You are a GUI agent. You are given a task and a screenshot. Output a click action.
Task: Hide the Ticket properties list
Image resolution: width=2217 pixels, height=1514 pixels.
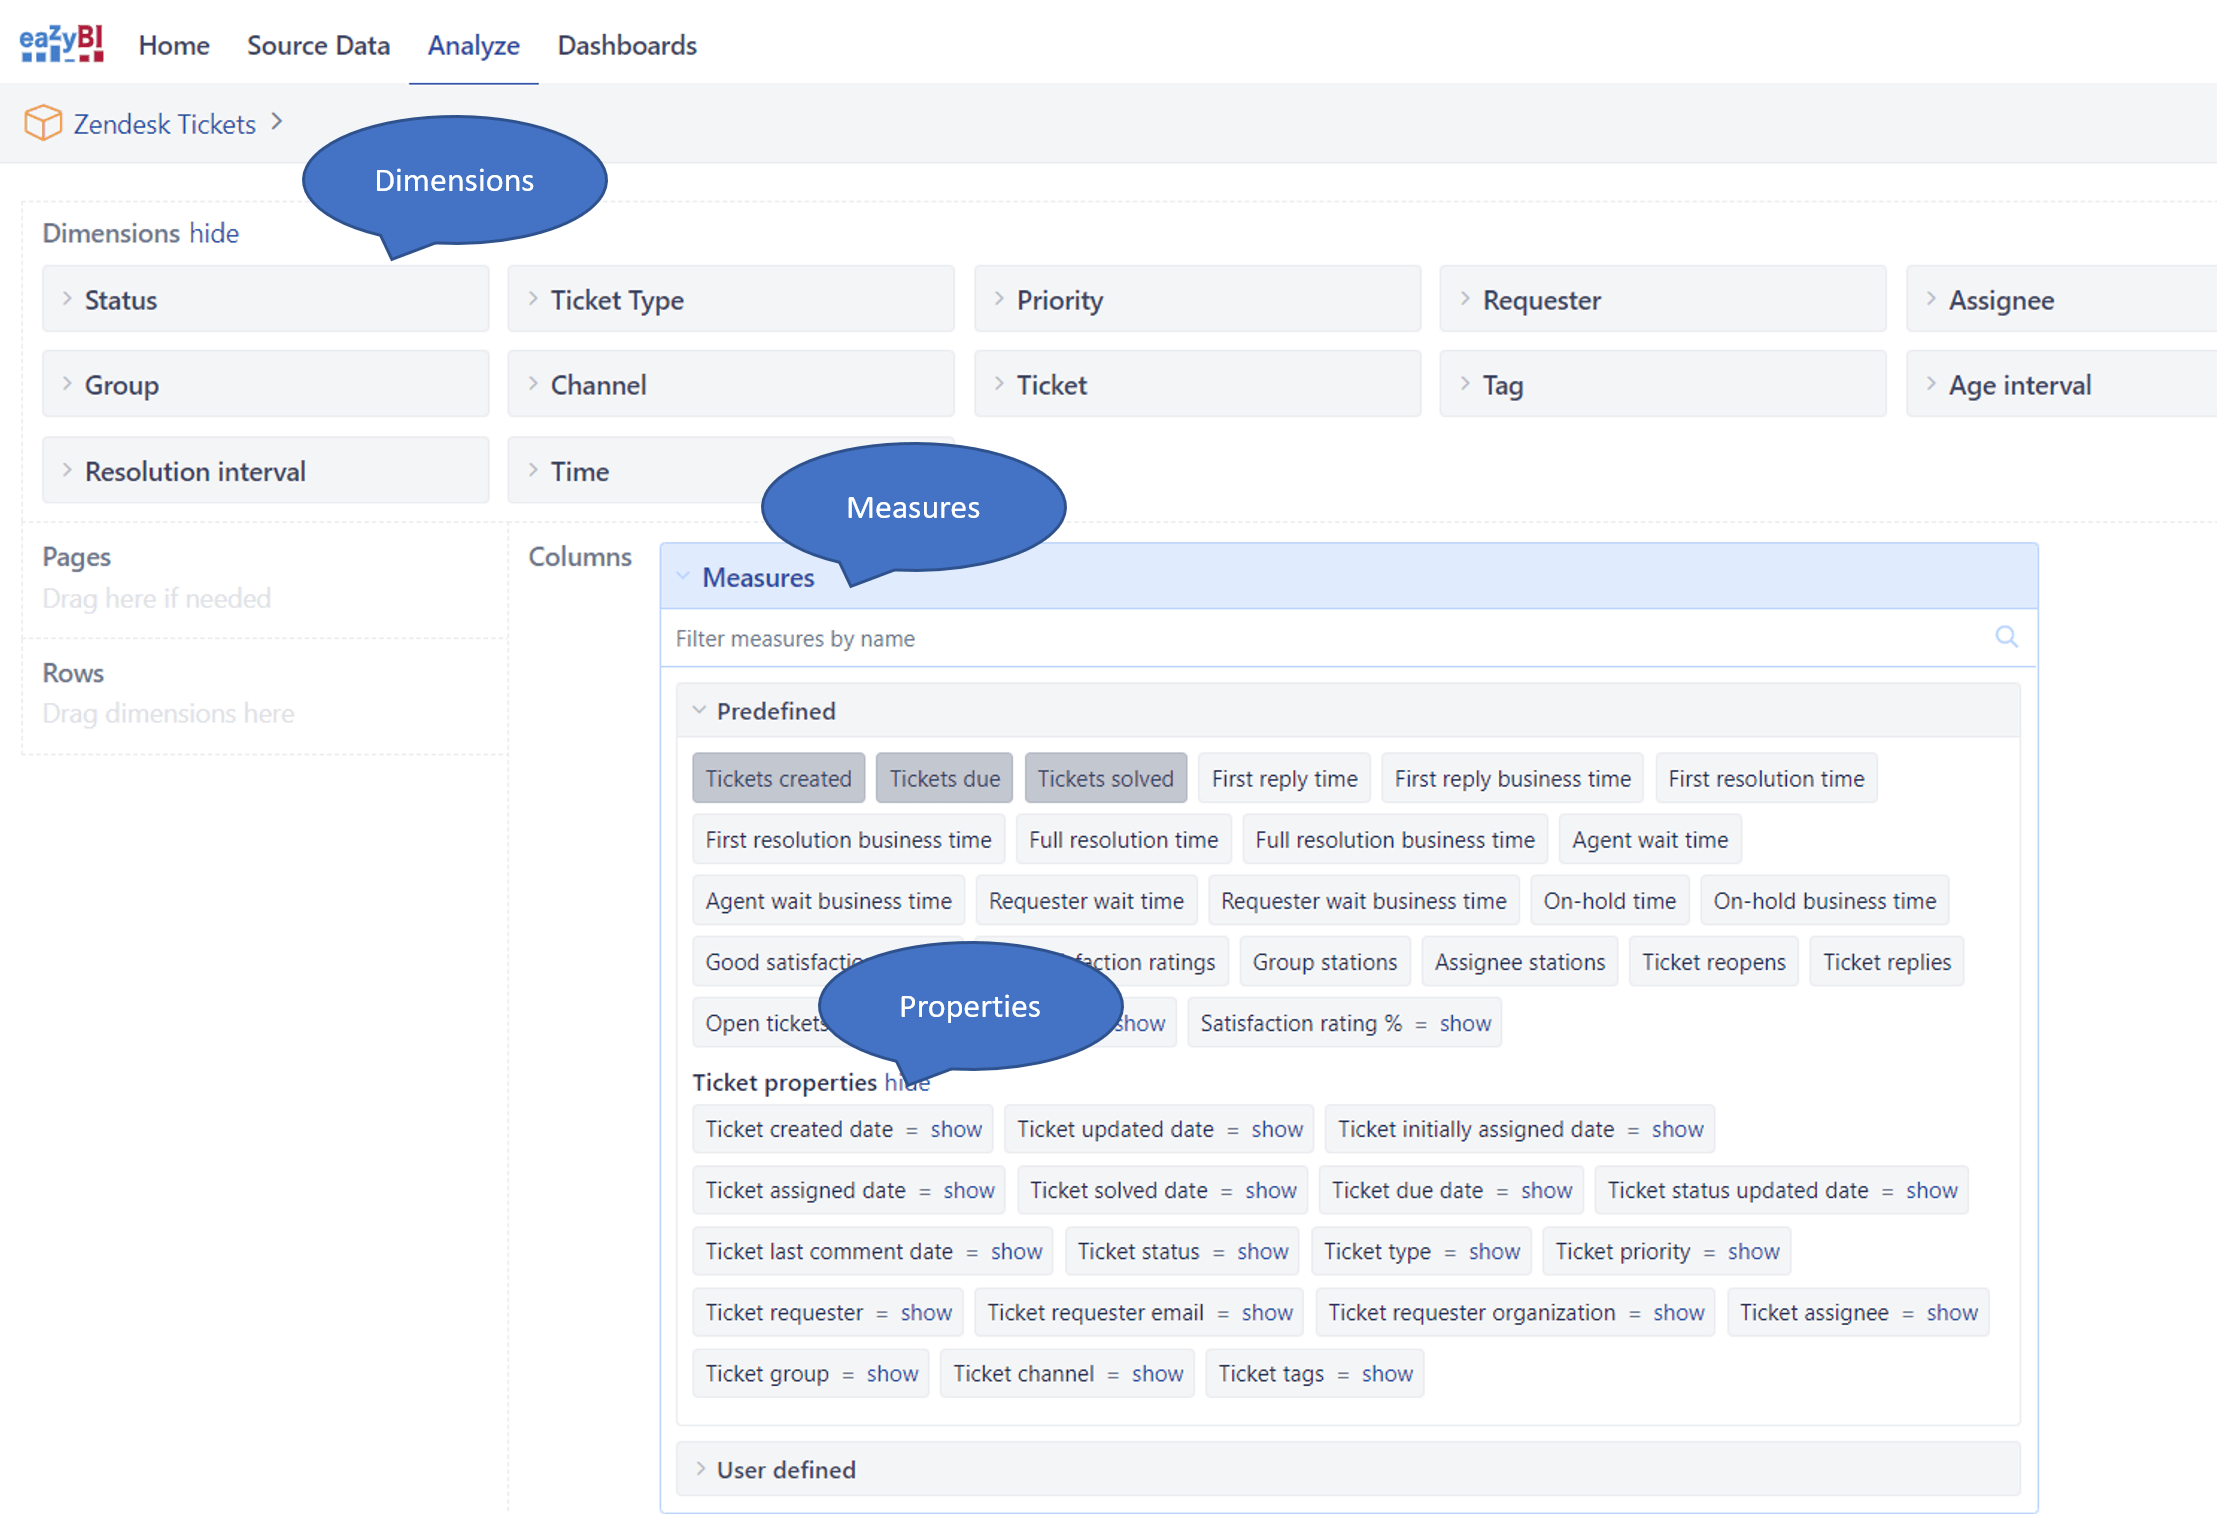pyautogui.click(x=906, y=1082)
